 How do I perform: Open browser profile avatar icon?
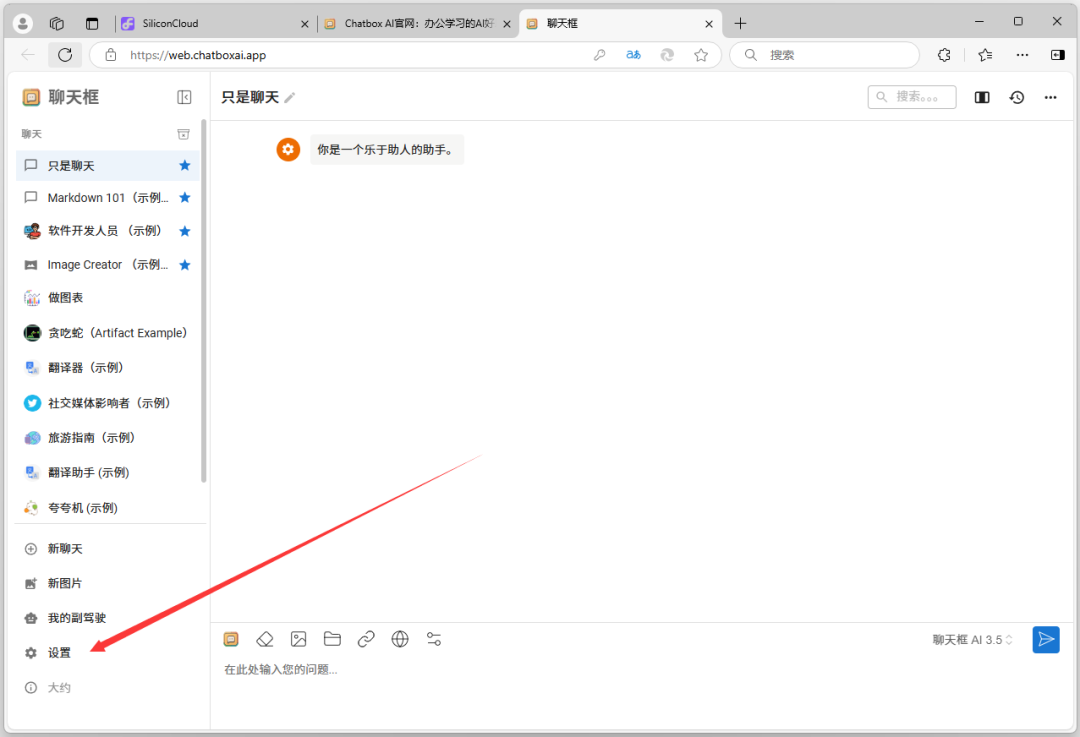point(23,23)
